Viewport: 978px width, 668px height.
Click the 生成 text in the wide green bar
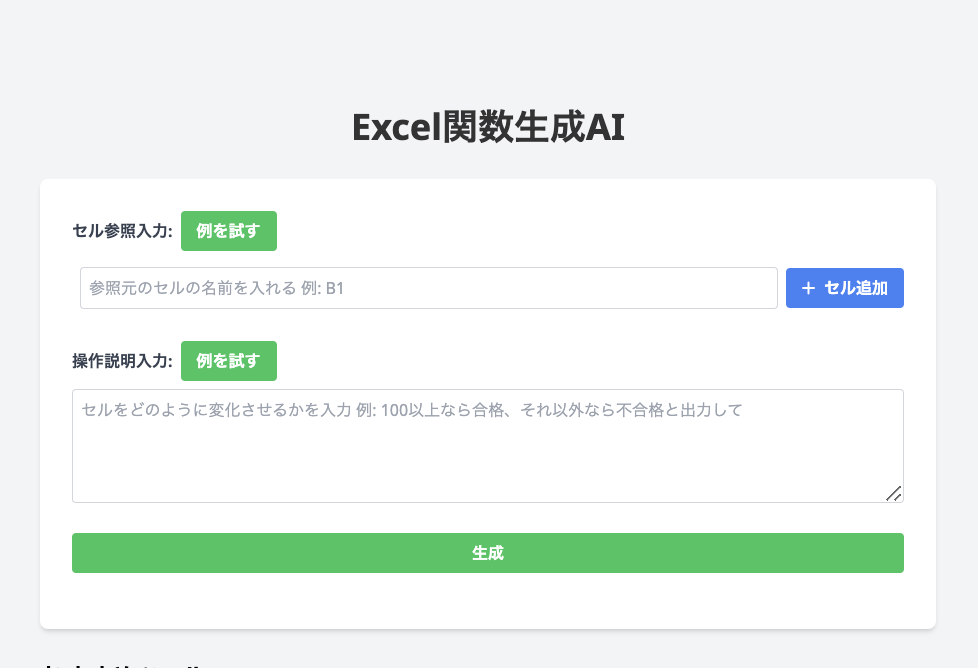(487, 553)
